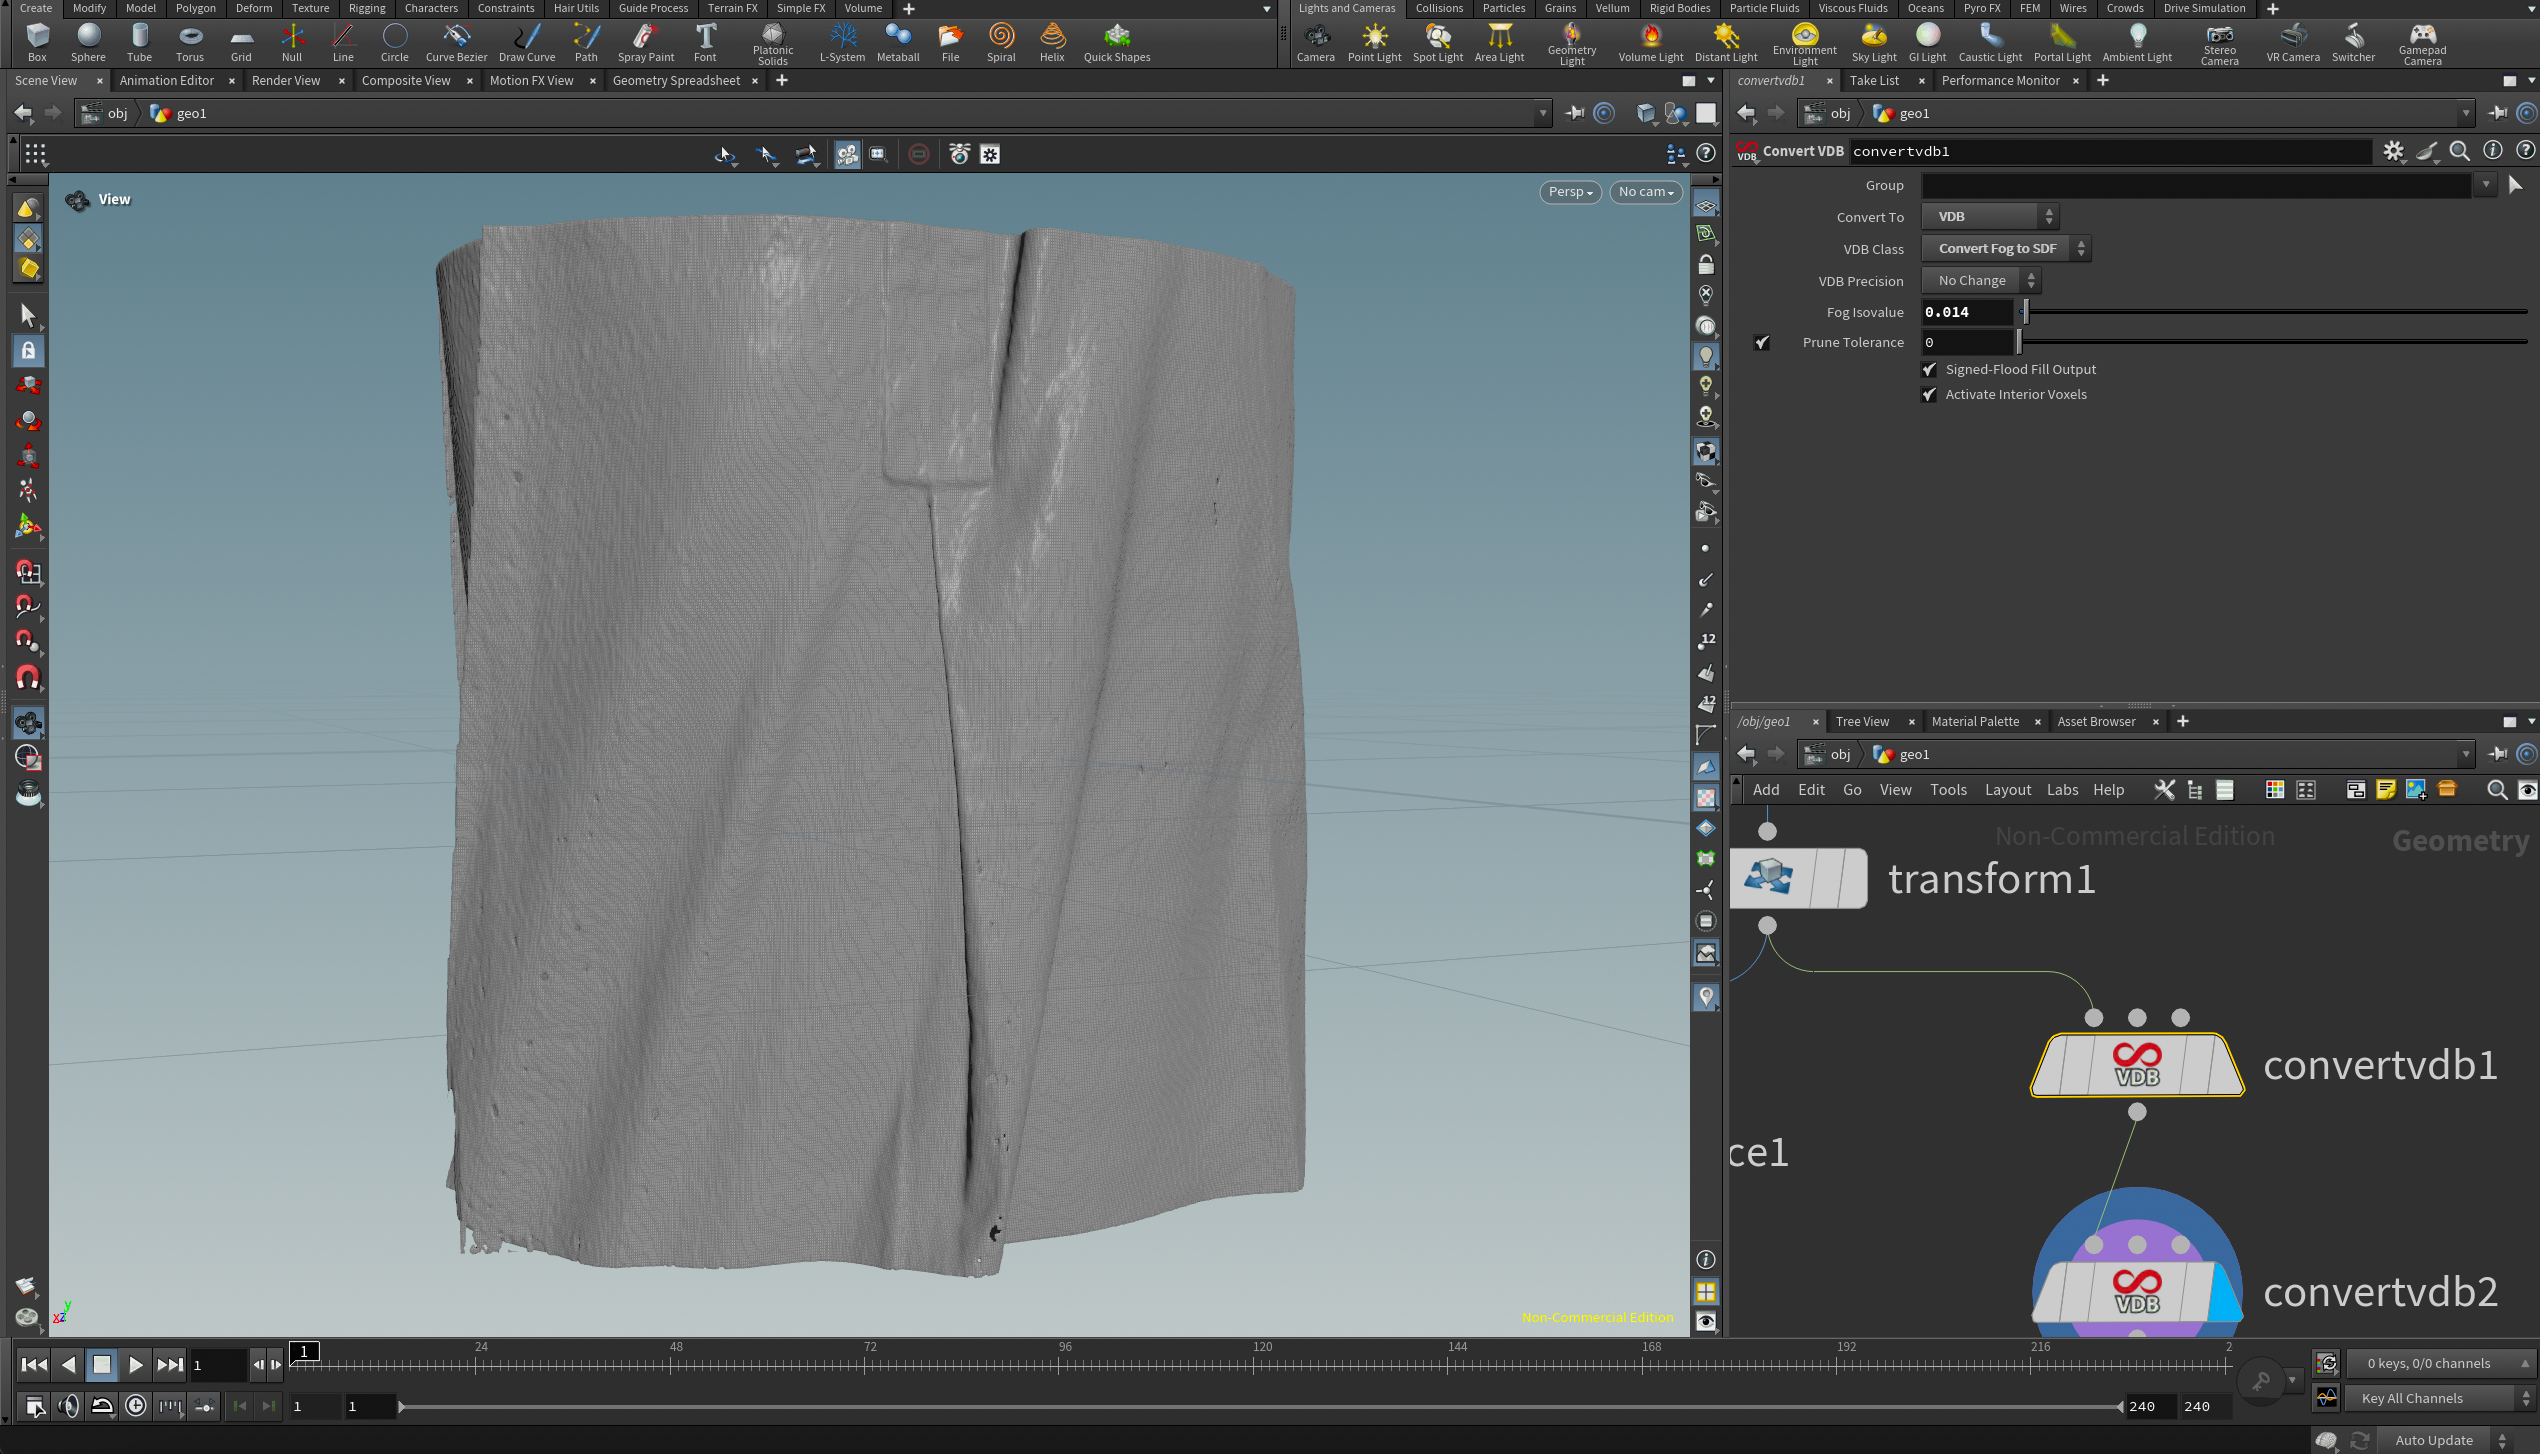Add a Sky Light from shelf
The image size is (2540, 1454).
(x=1873, y=42)
